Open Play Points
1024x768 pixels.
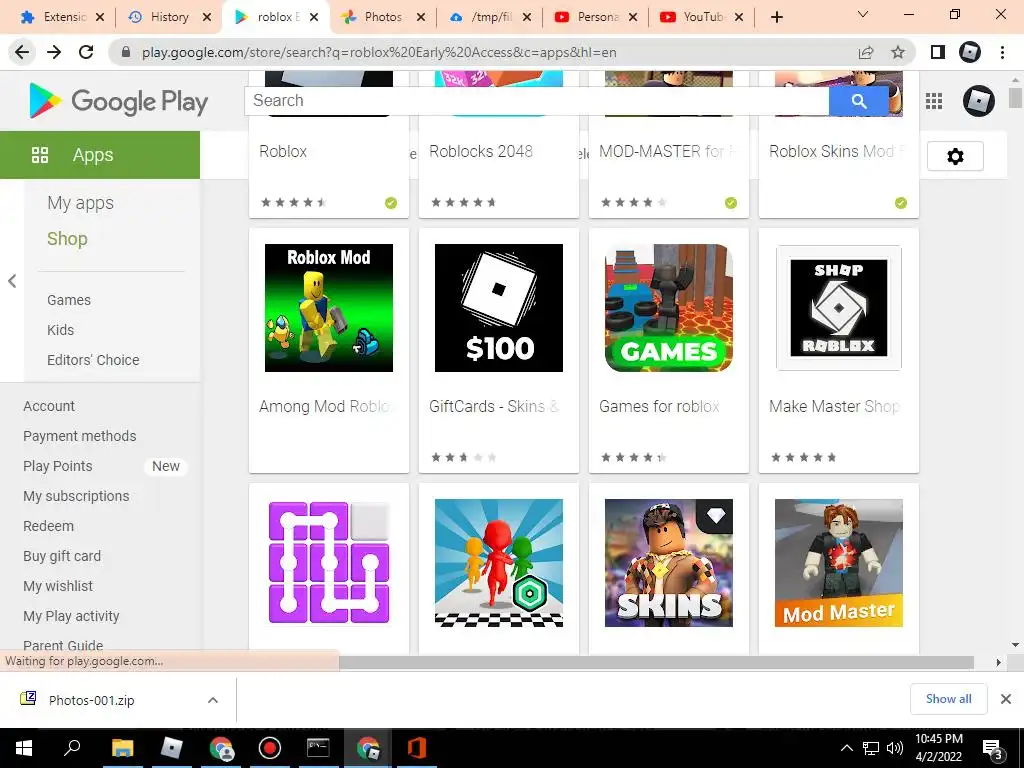57,466
